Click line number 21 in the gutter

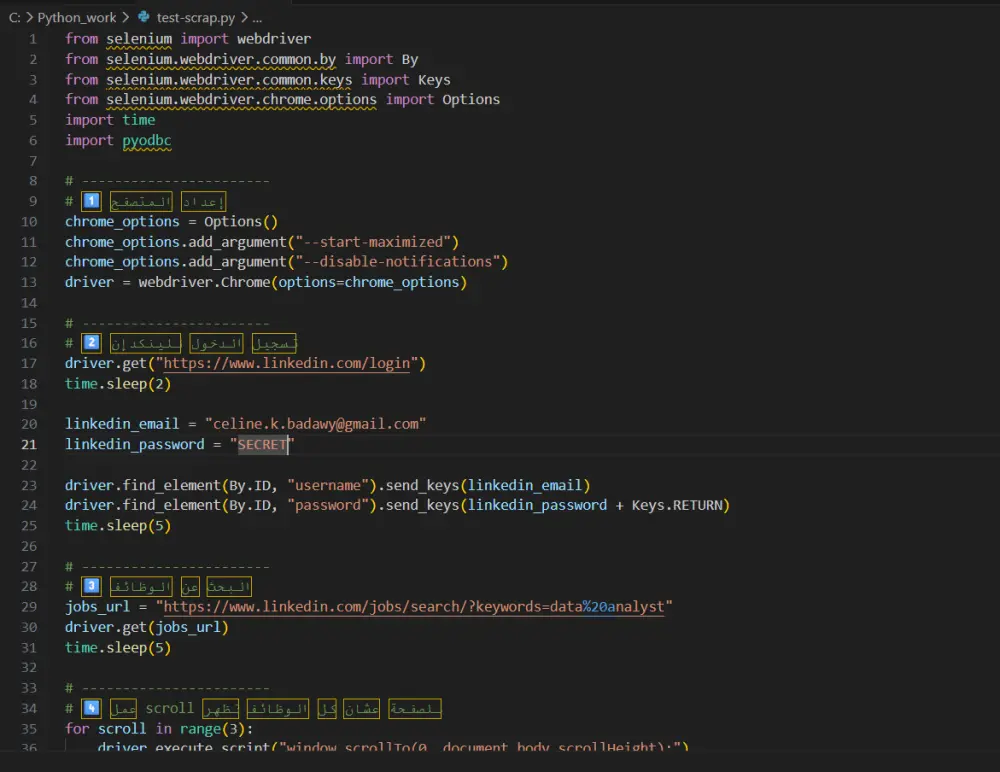pos(29,445)
